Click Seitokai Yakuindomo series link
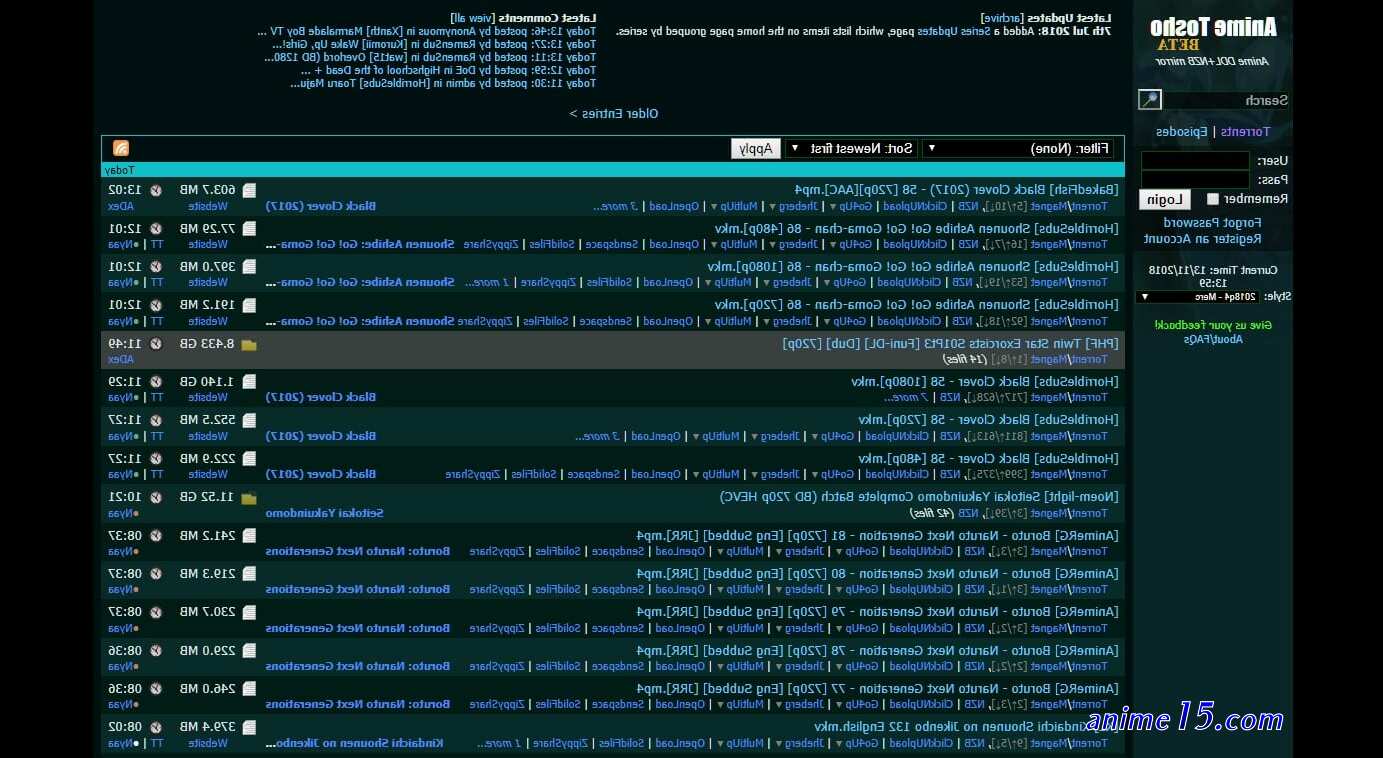Viewport: 1383px width, 758px height. (x=324, y=513)
